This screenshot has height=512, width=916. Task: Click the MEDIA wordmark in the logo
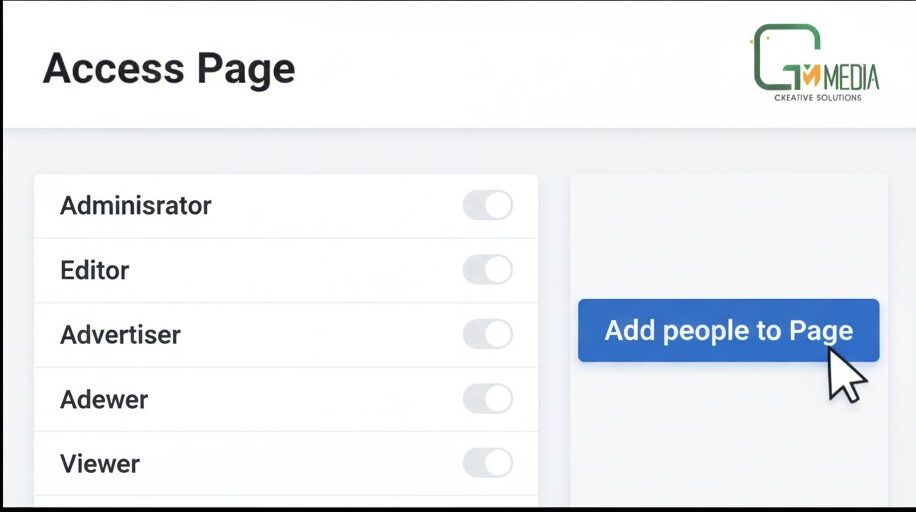[x=850, y=77]
